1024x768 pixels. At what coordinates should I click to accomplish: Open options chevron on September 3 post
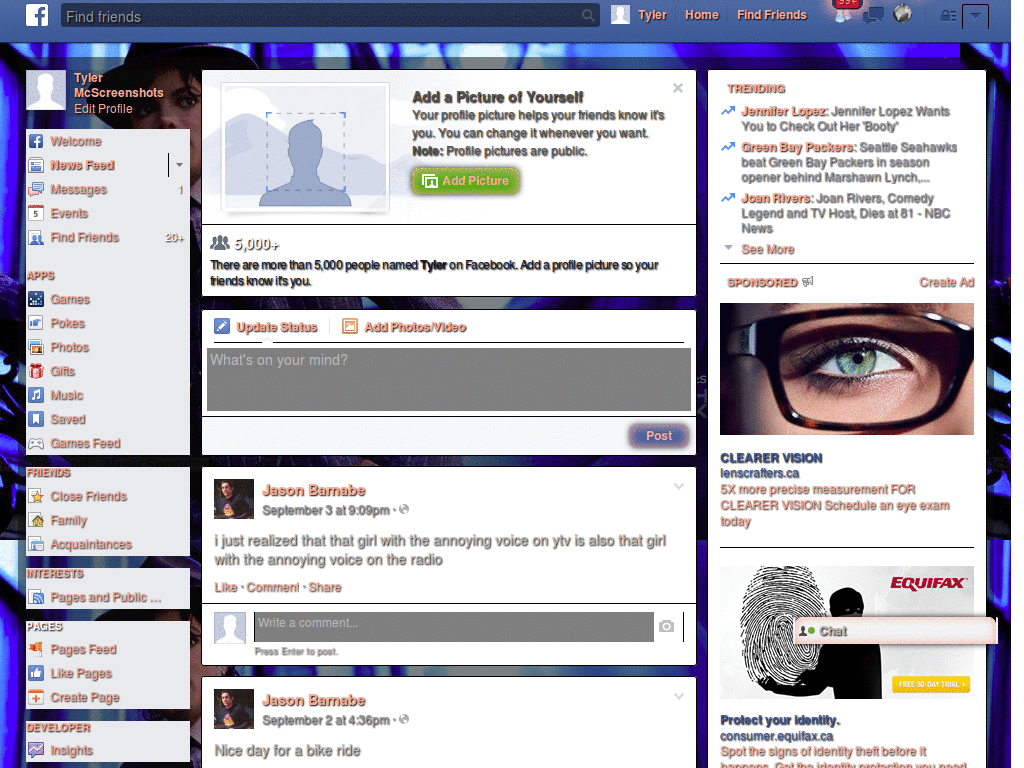[679, 487]
